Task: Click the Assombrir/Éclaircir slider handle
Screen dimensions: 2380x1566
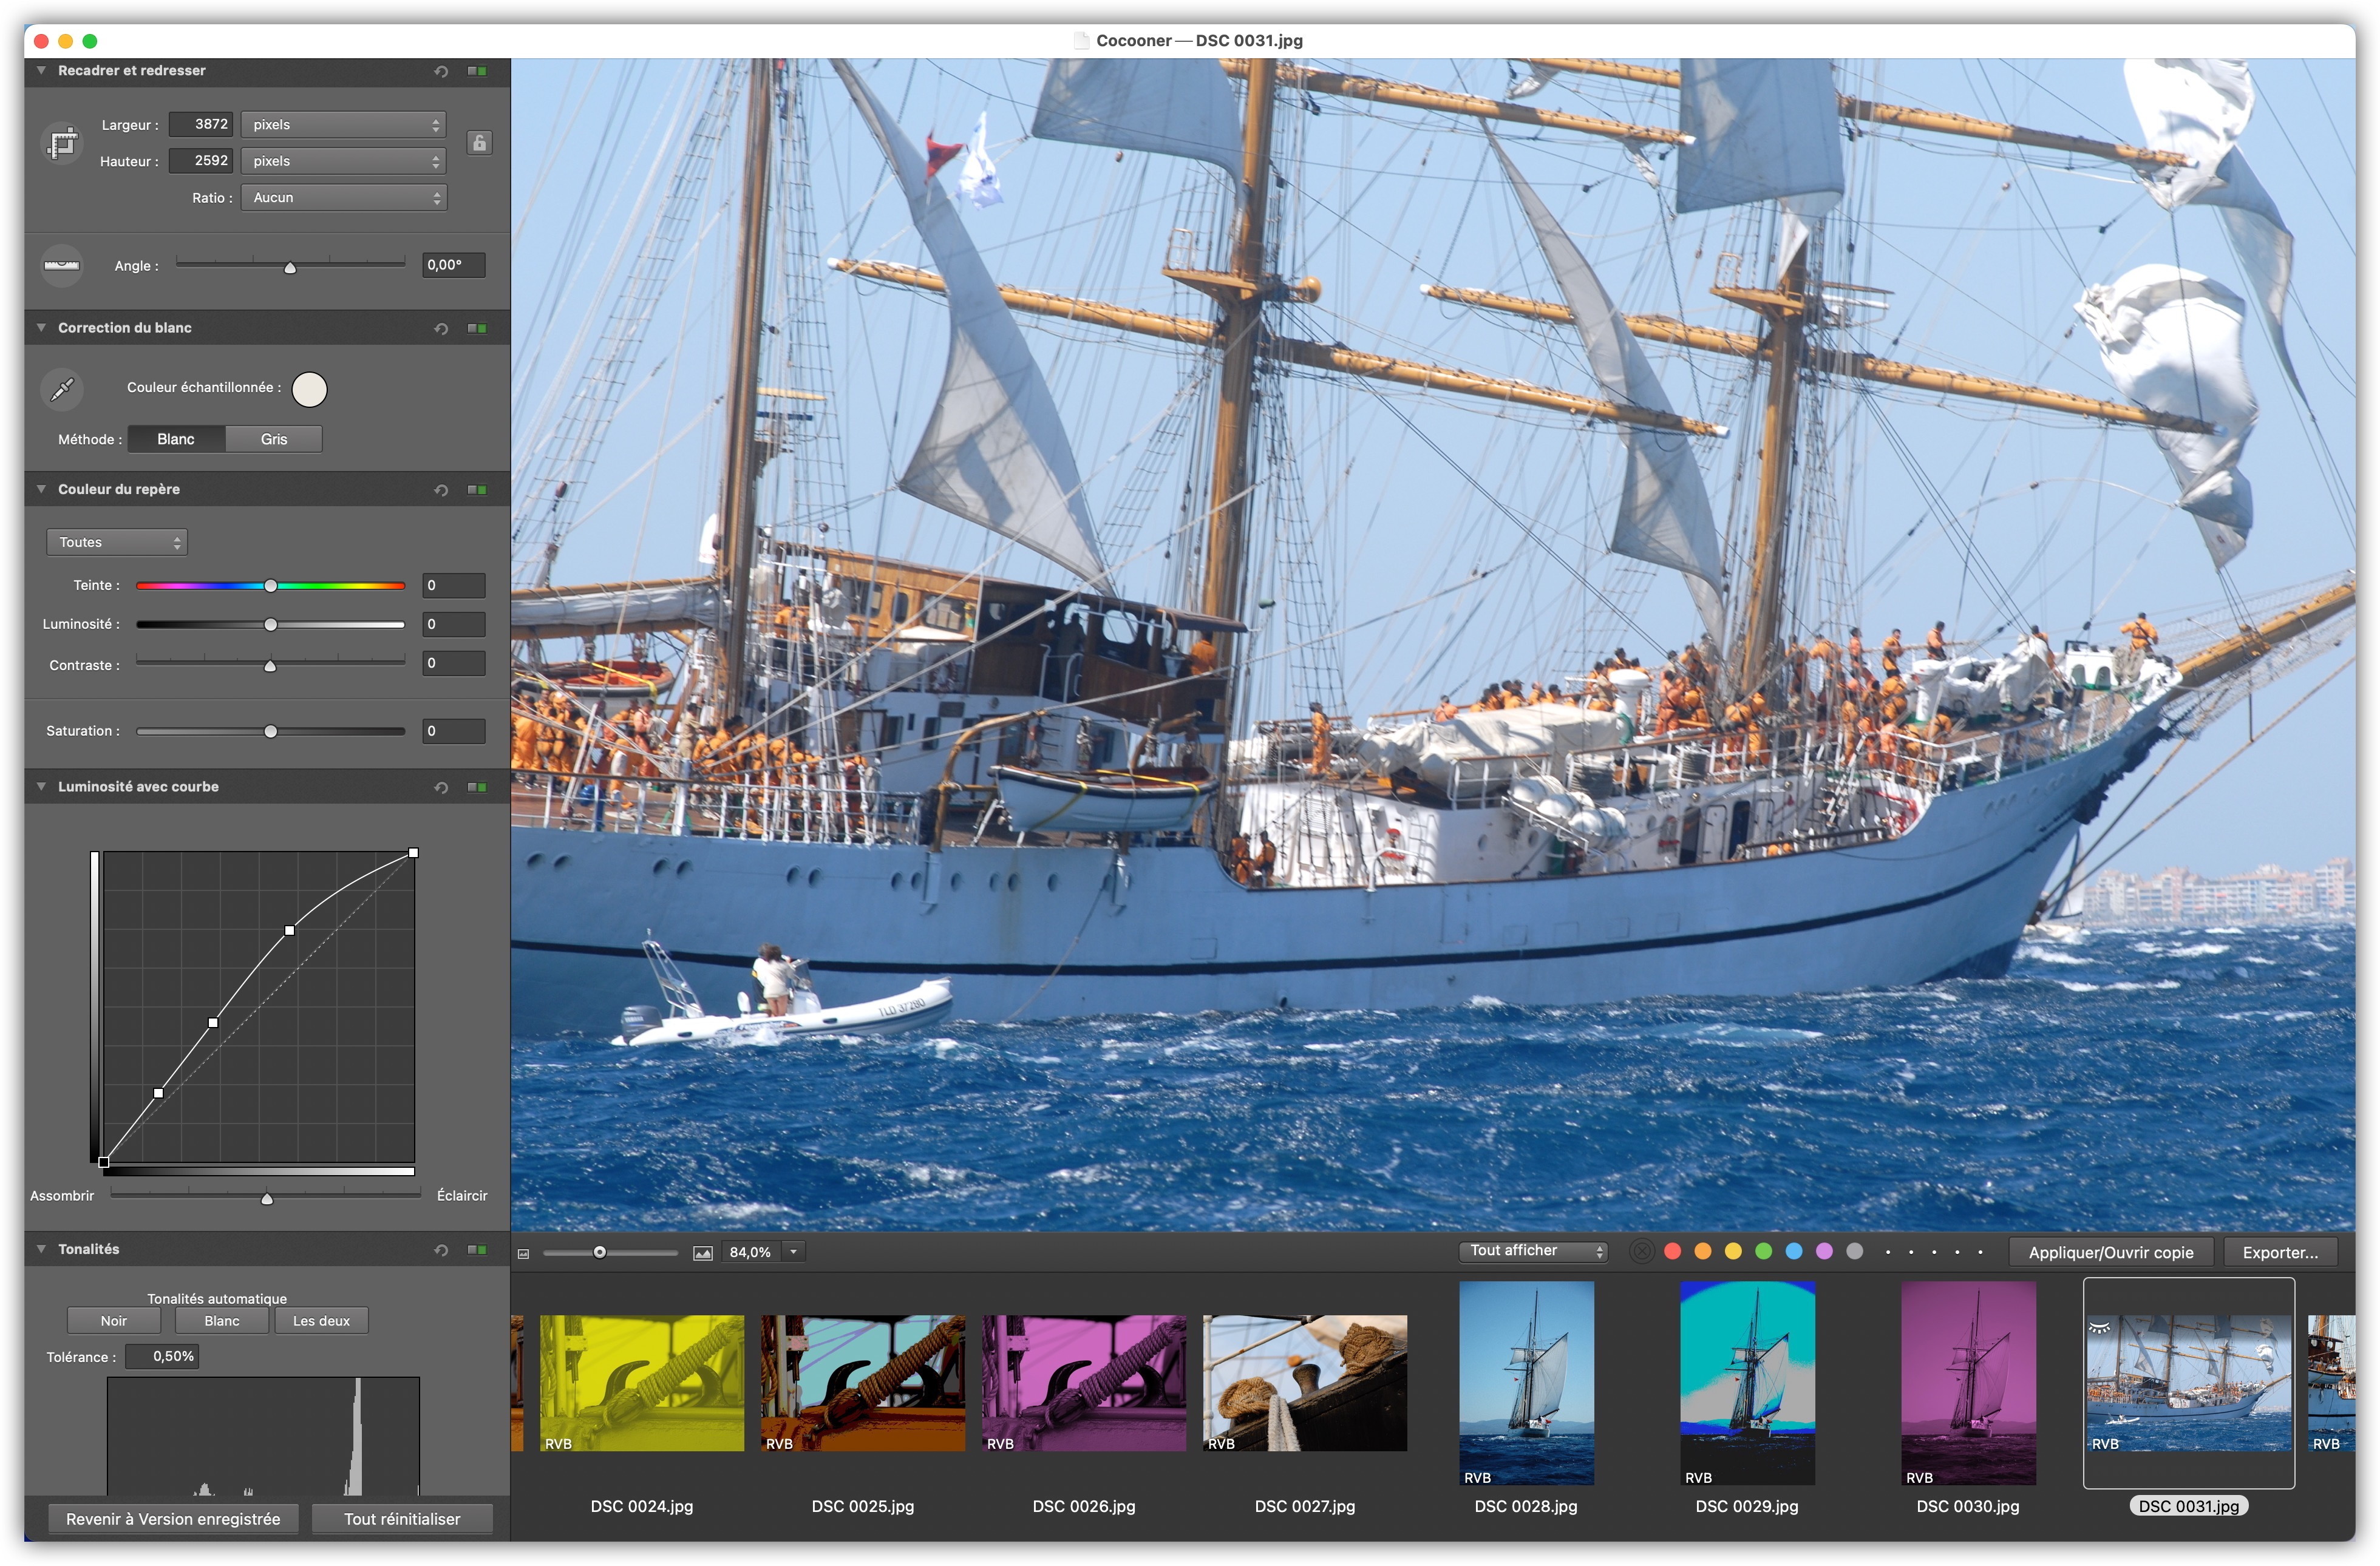Action: point(267,1199)
